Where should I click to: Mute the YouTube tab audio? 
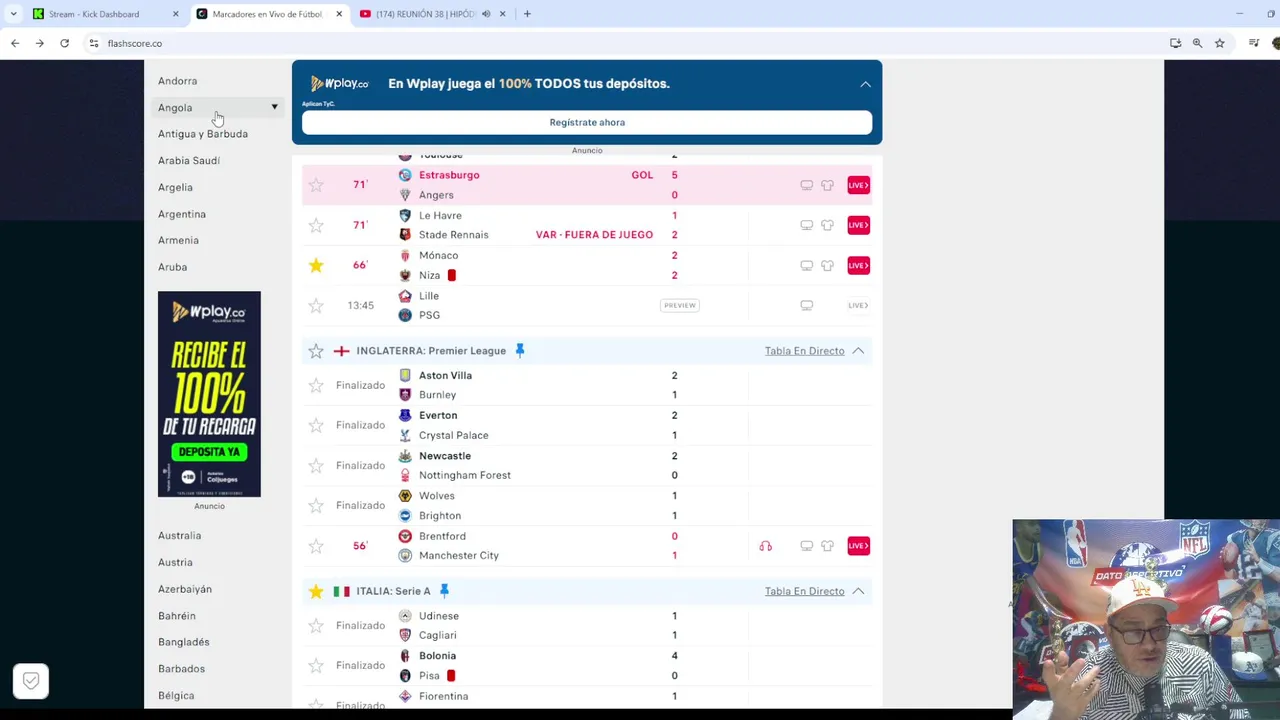pyautogui.click(x=486, y=14)
